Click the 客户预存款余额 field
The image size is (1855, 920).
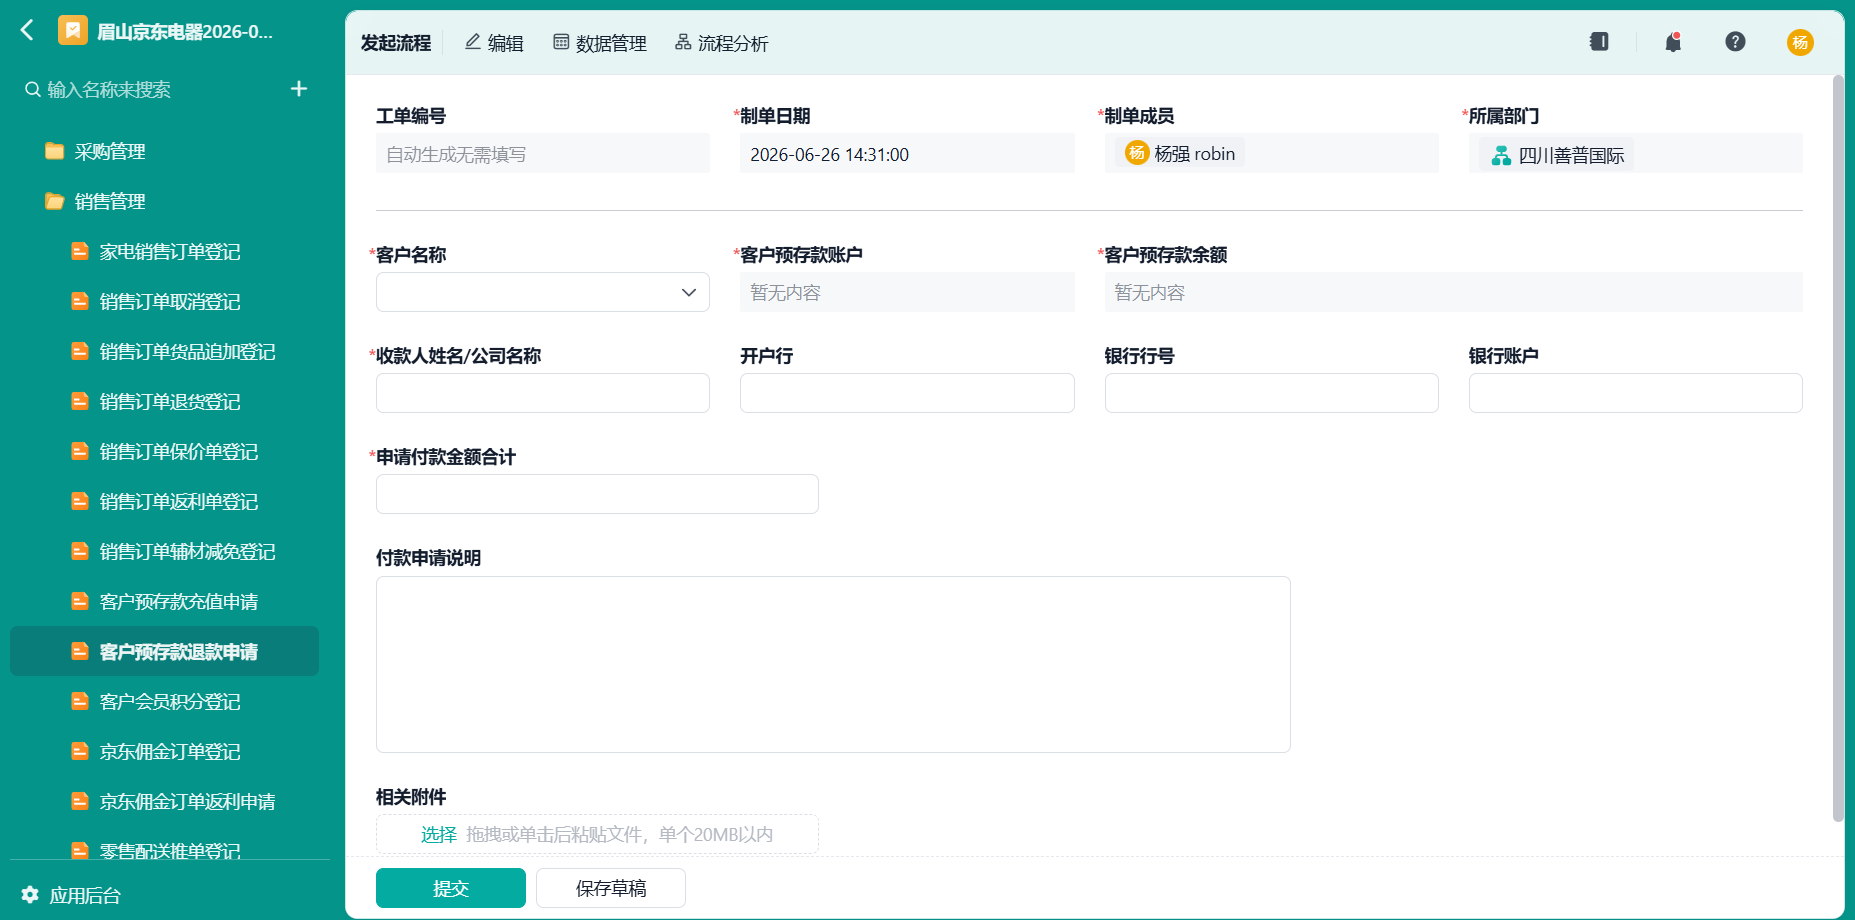pyautogui.click(x=1453, y=292)
